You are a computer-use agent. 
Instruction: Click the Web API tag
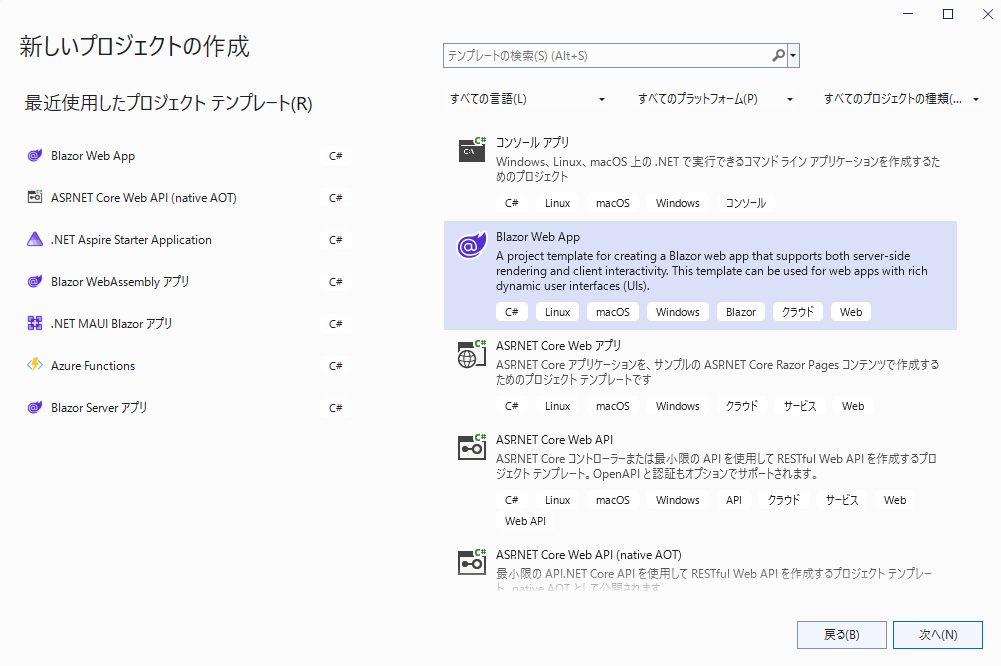(525, 521)
